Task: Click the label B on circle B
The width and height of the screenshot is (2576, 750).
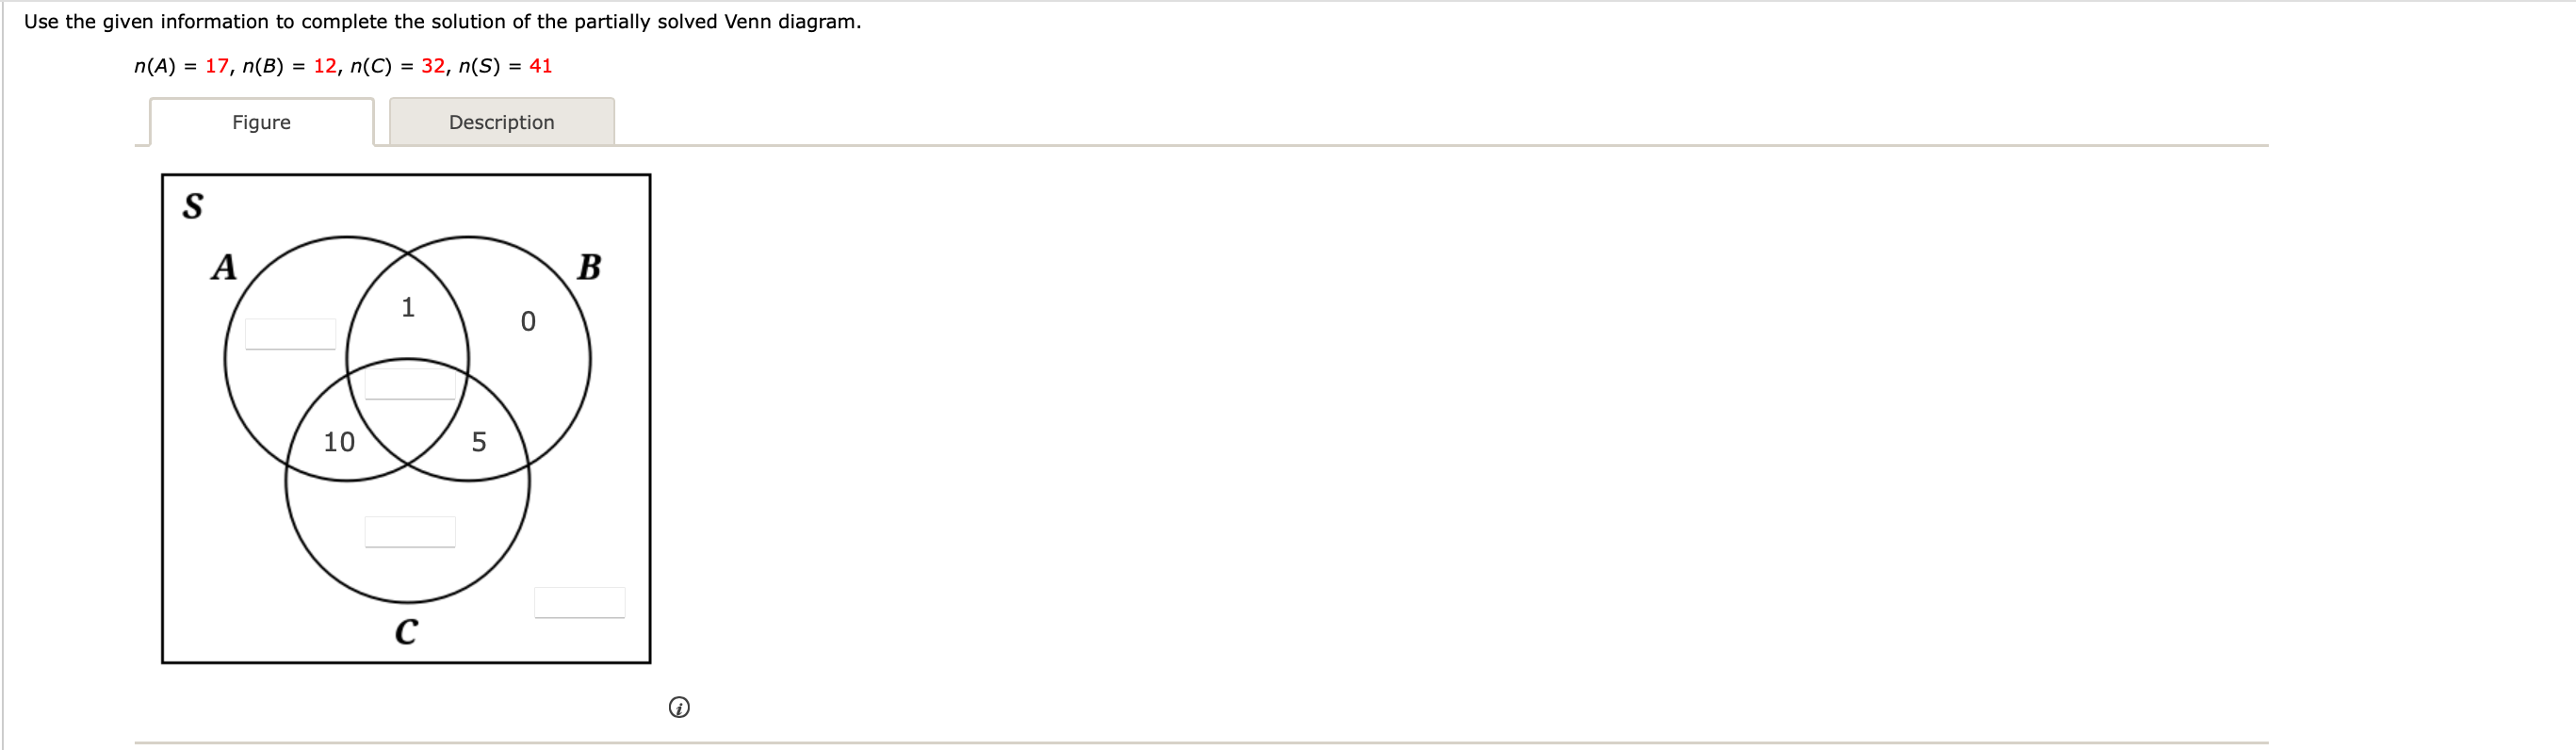Action: [591, 266]
